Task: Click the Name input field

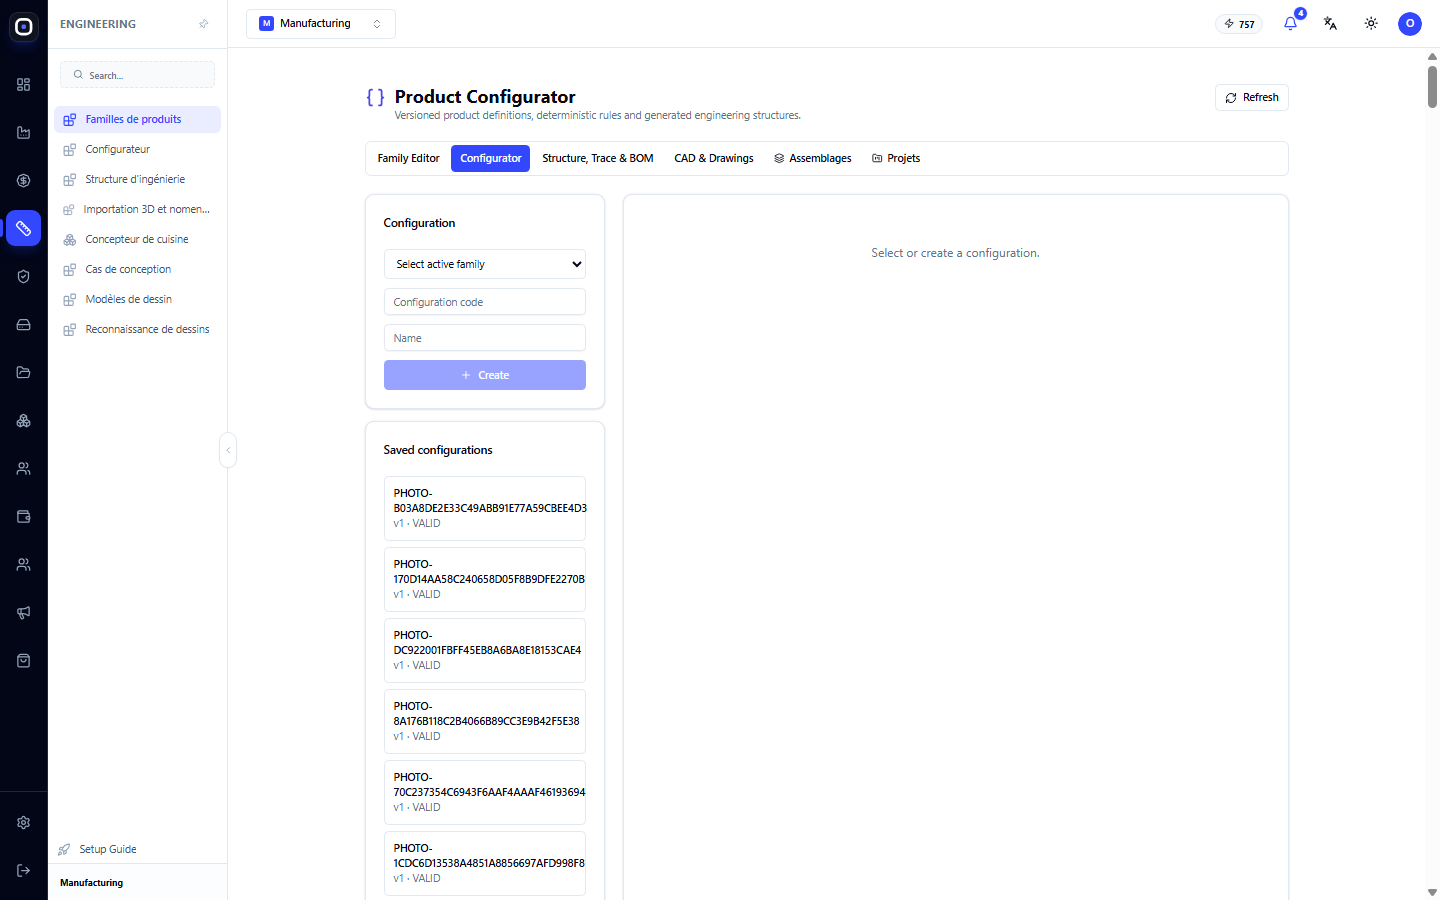Action: coord(485,338)
